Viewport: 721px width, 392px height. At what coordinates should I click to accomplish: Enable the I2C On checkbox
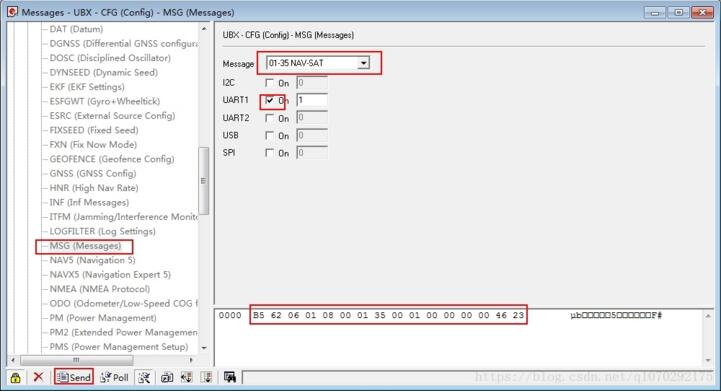(269, 83)
